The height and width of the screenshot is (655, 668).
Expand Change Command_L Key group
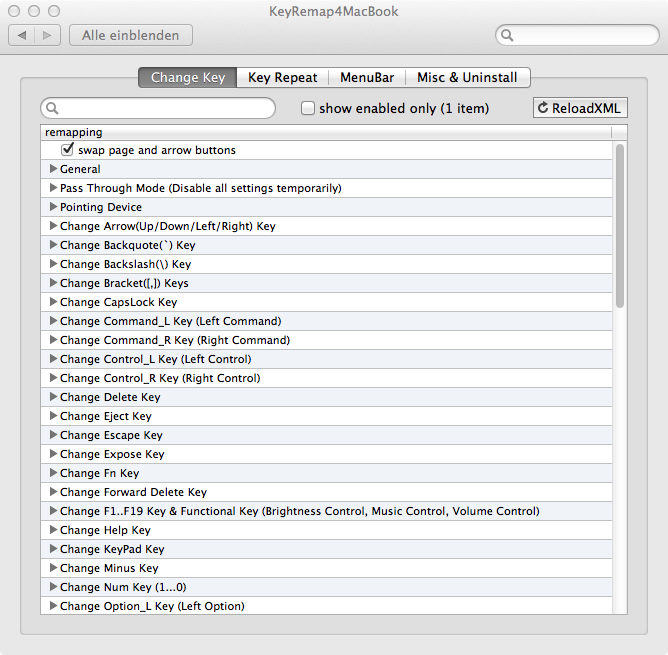[53, 320]
